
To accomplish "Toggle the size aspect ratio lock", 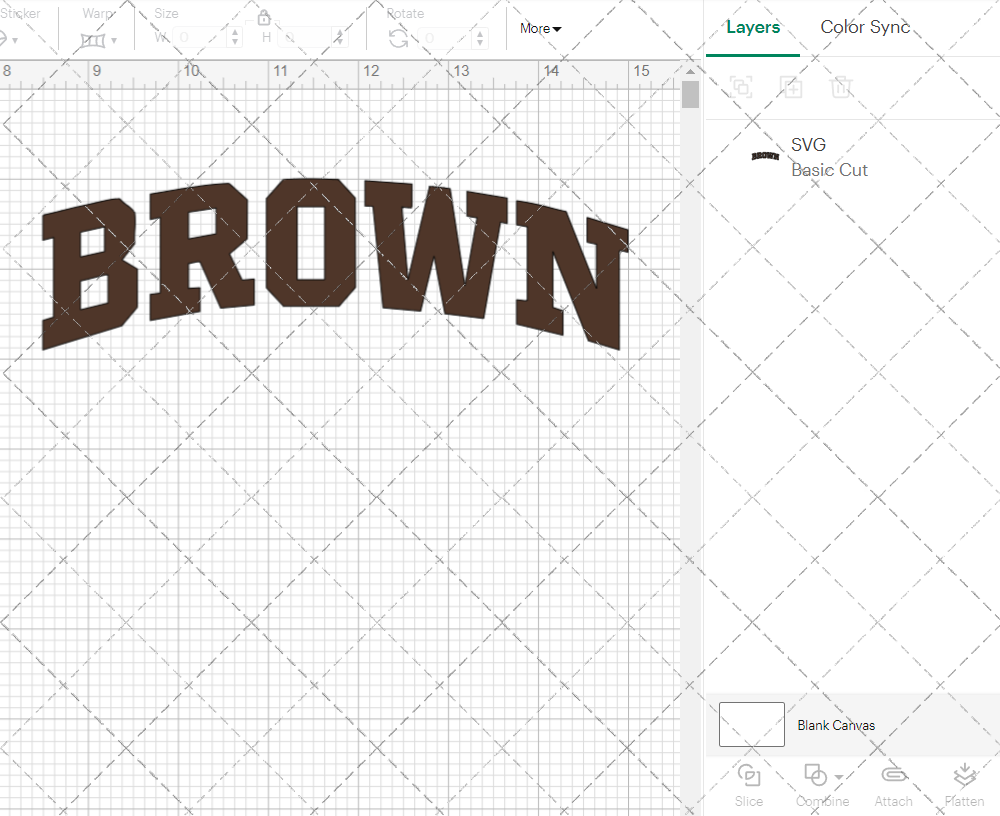I will click(x=263, y=17).
